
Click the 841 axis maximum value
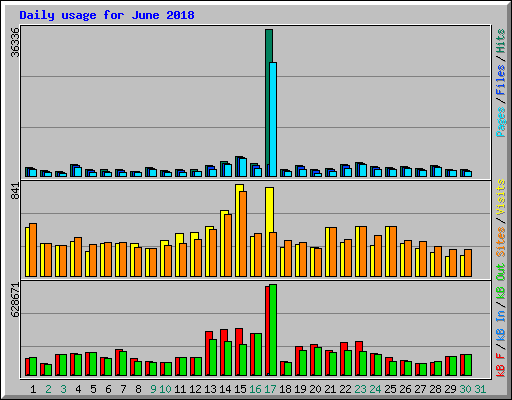tap(15, 191)
